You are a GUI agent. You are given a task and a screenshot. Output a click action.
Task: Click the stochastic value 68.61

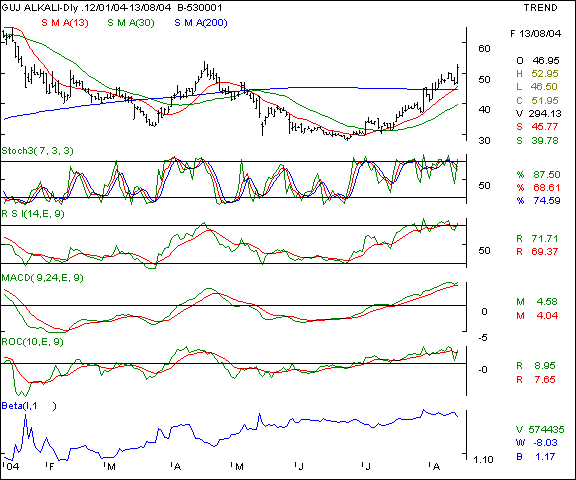coord(547,188)
